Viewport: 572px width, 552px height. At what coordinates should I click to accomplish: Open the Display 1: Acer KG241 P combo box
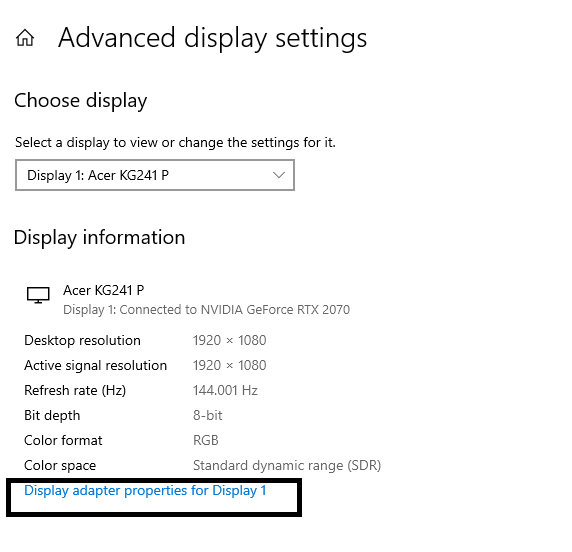[155, 175]
